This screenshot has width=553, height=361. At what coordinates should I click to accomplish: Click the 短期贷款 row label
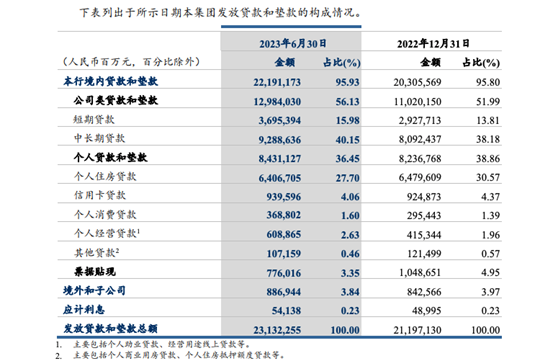tap(94, 120)
